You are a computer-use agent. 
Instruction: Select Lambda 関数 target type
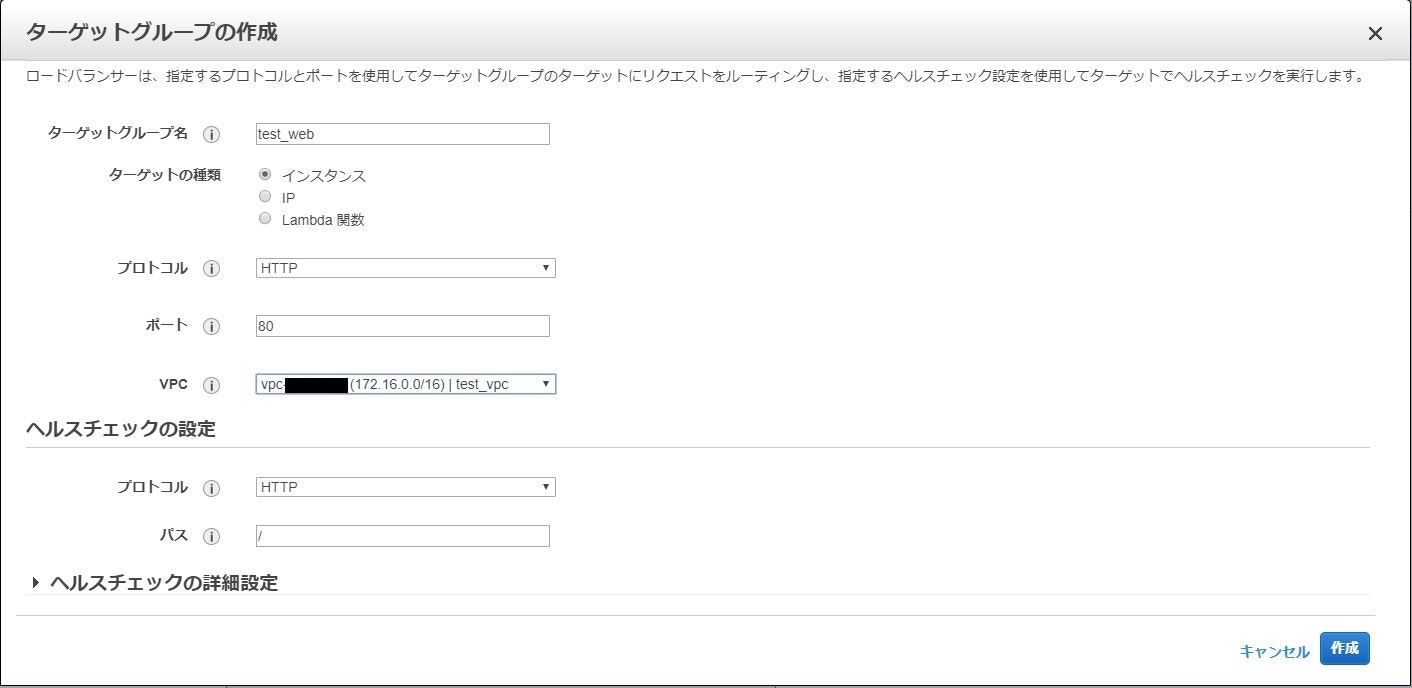pyautogui.click(x=265, y=218)
